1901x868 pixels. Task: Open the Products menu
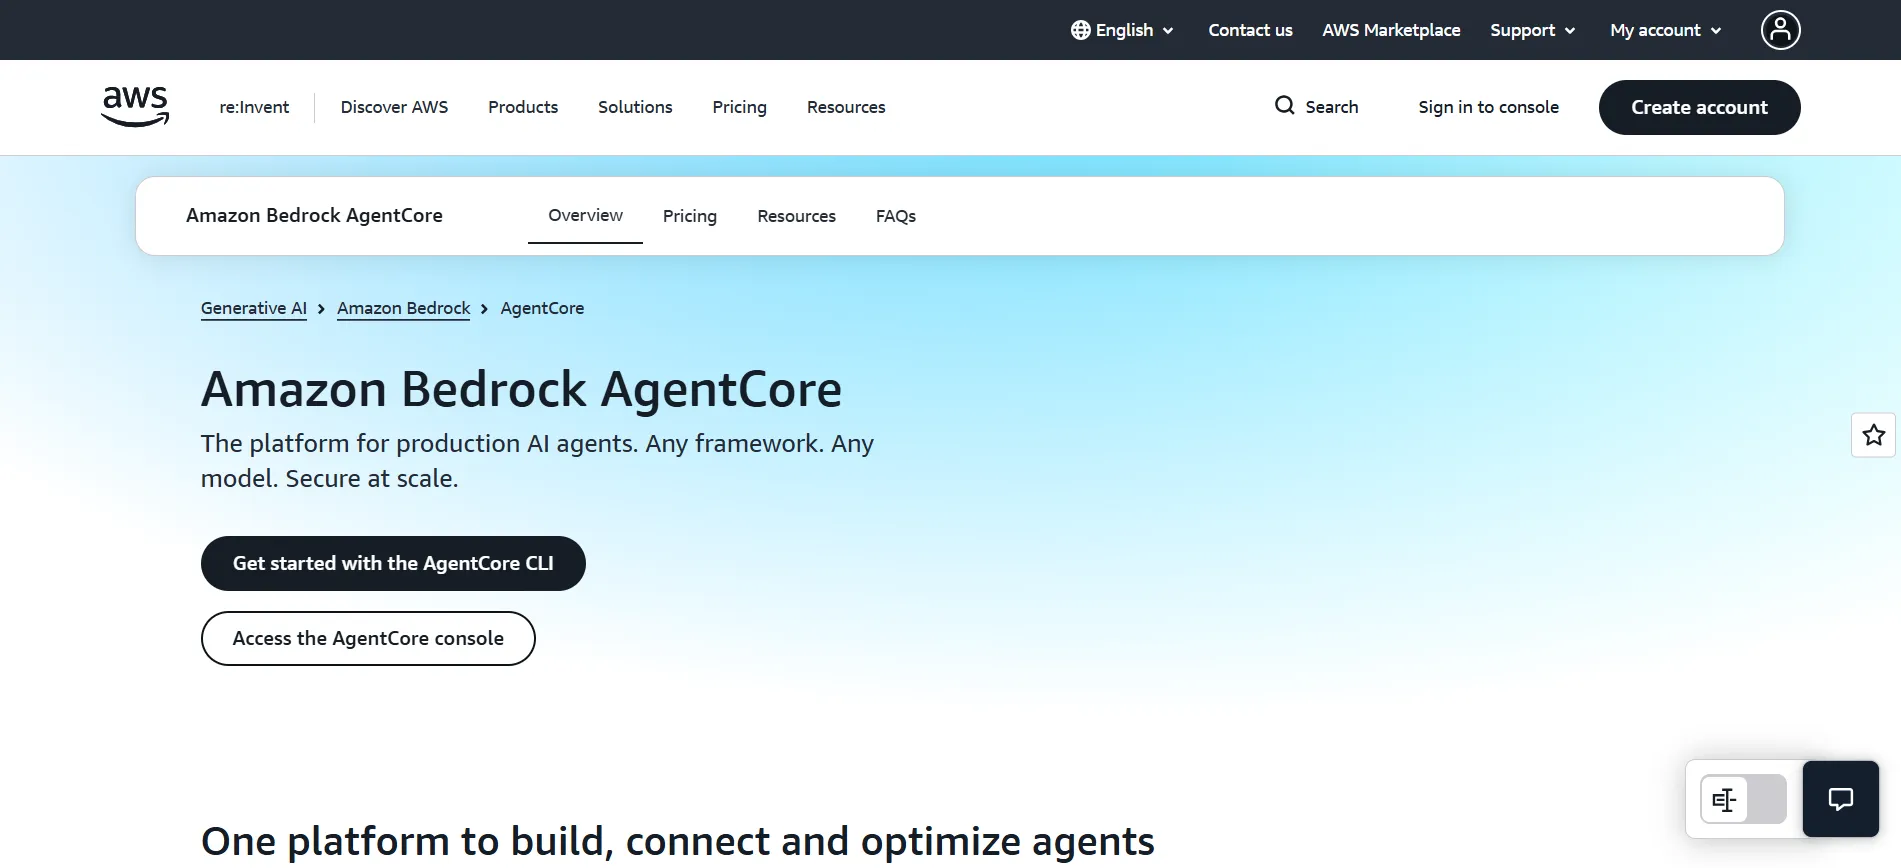click(x=523, y=107)
